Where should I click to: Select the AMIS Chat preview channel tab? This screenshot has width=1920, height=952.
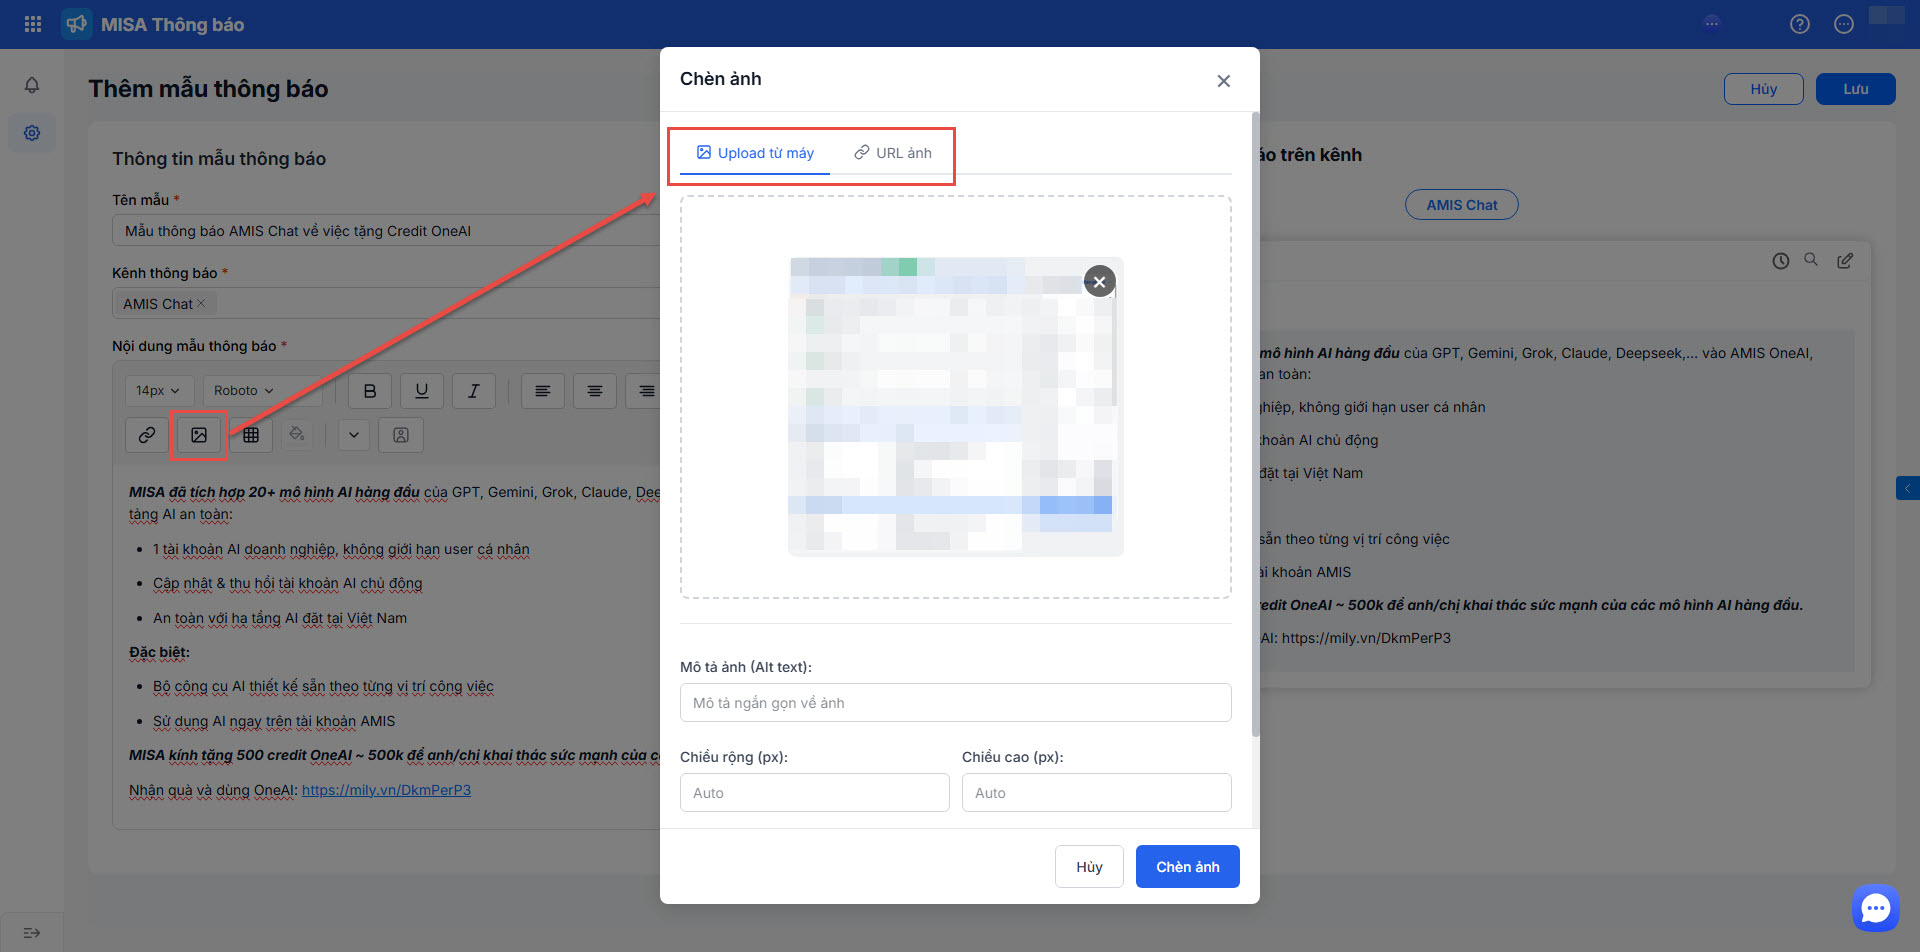1462,205
